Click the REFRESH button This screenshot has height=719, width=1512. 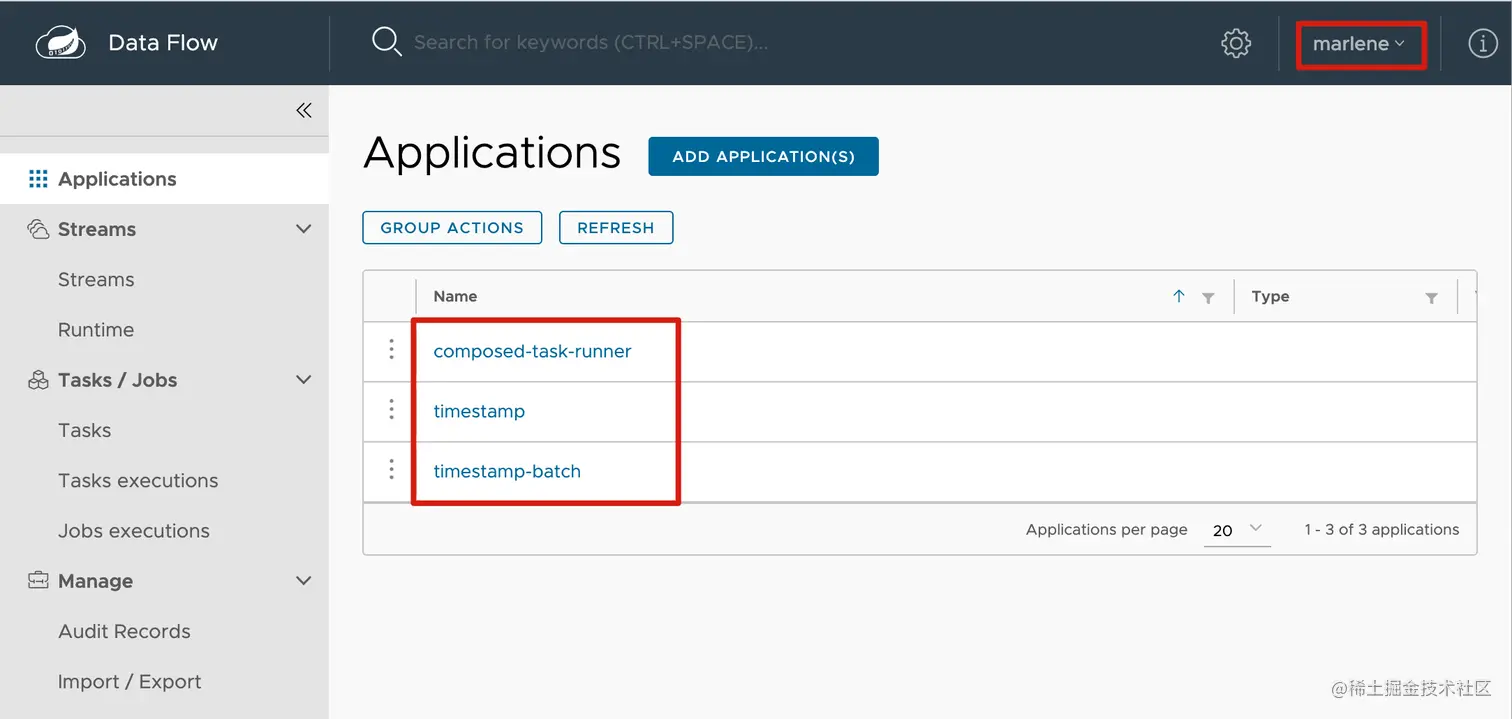(x=616, y=227)
